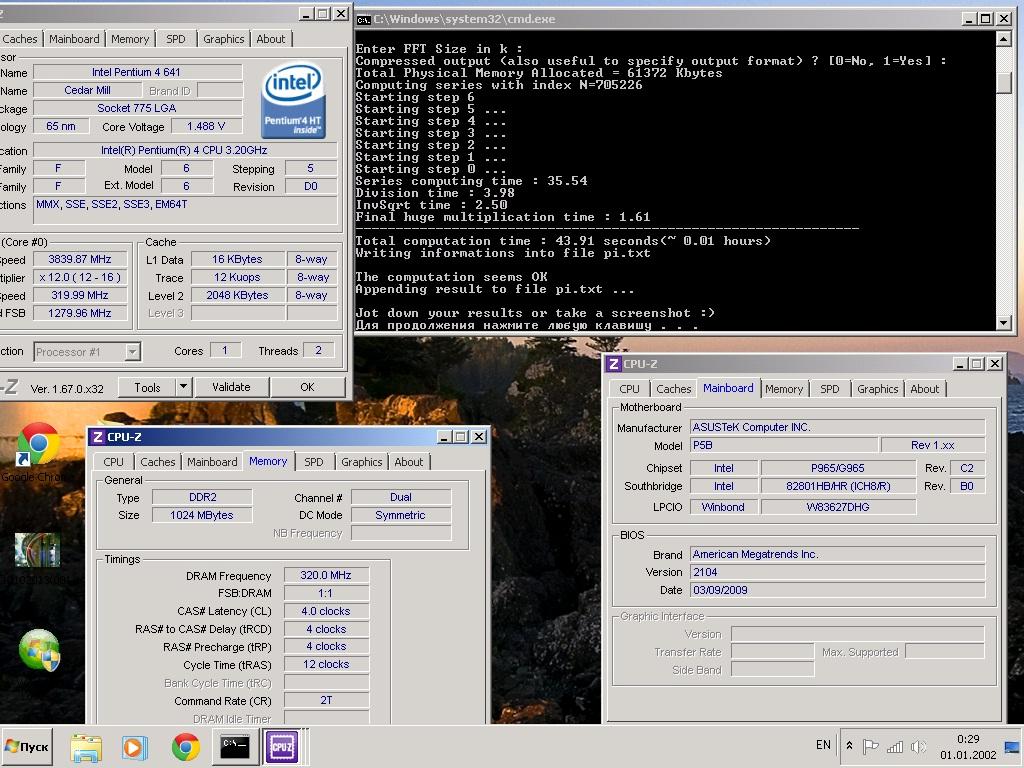This screenshot has height=768, width=1024.
Task: Click the BIOS version 2104 field
Action: 837,572
